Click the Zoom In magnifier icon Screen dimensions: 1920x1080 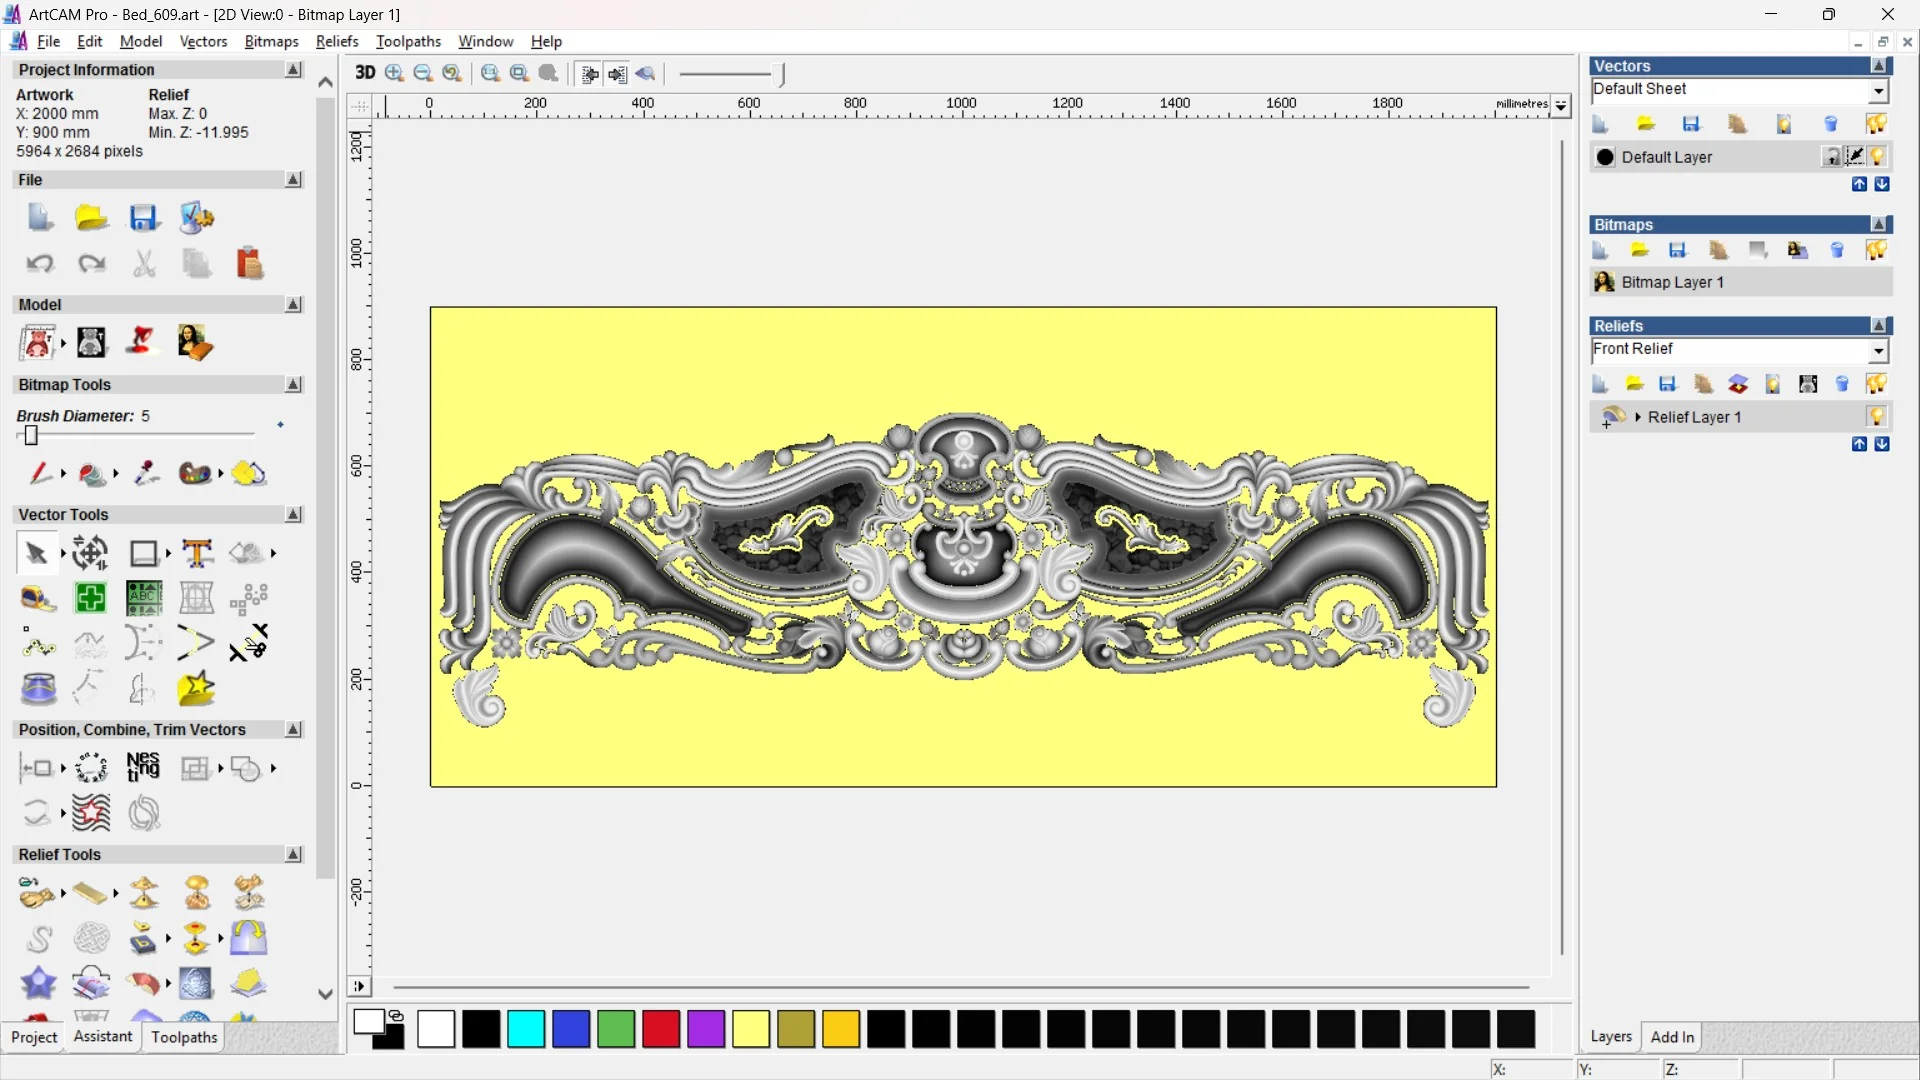point(395,73)
